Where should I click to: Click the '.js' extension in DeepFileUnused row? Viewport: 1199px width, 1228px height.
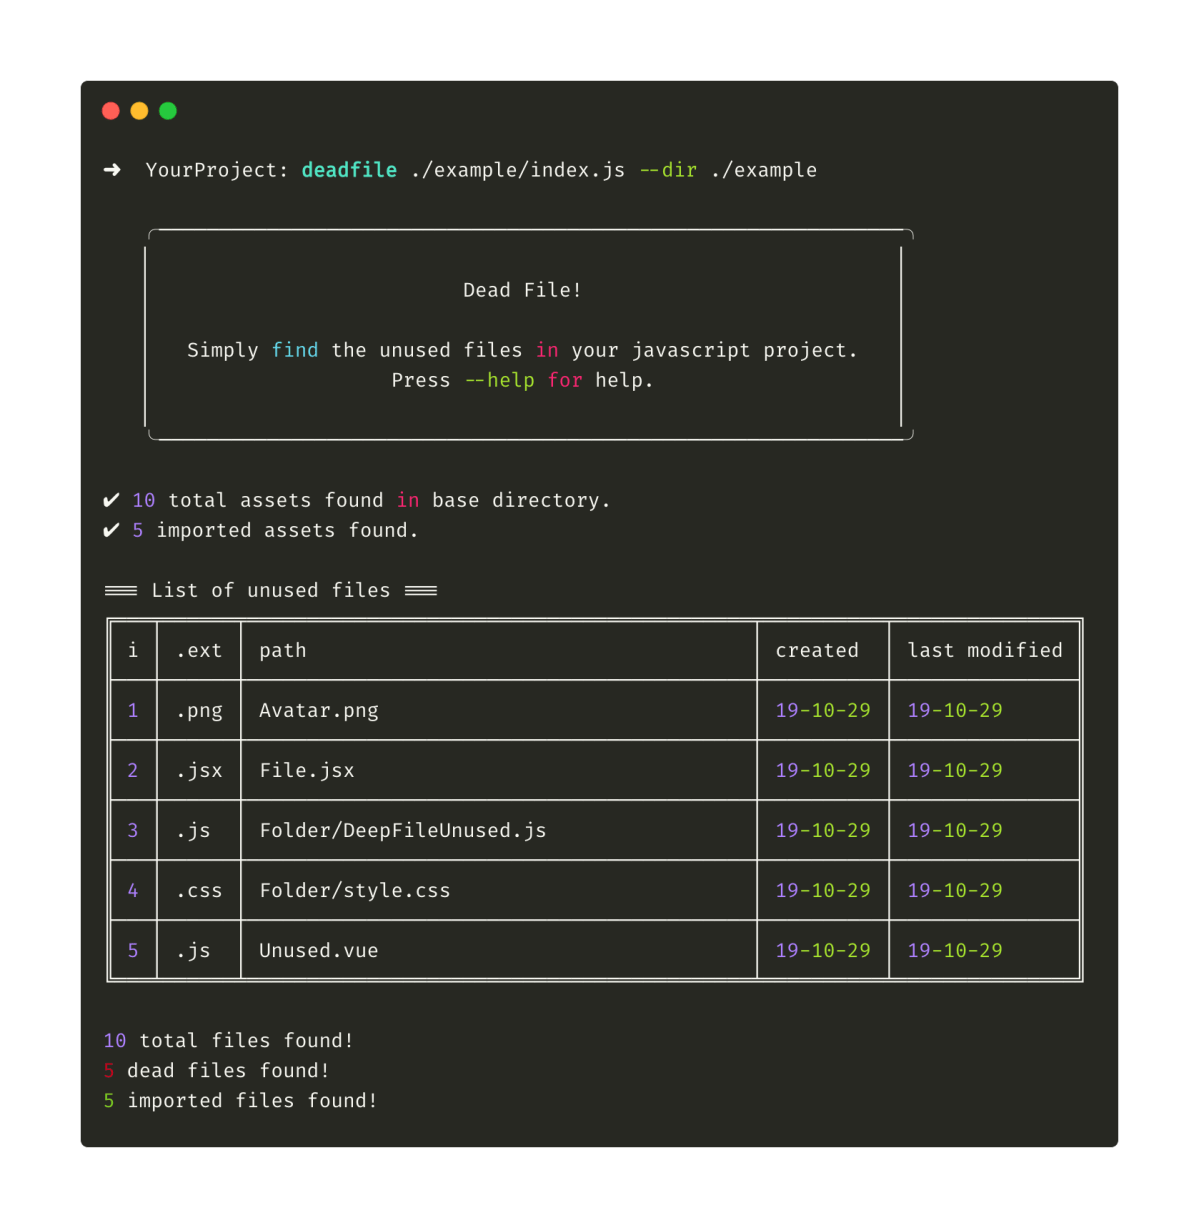pos(193,831)
